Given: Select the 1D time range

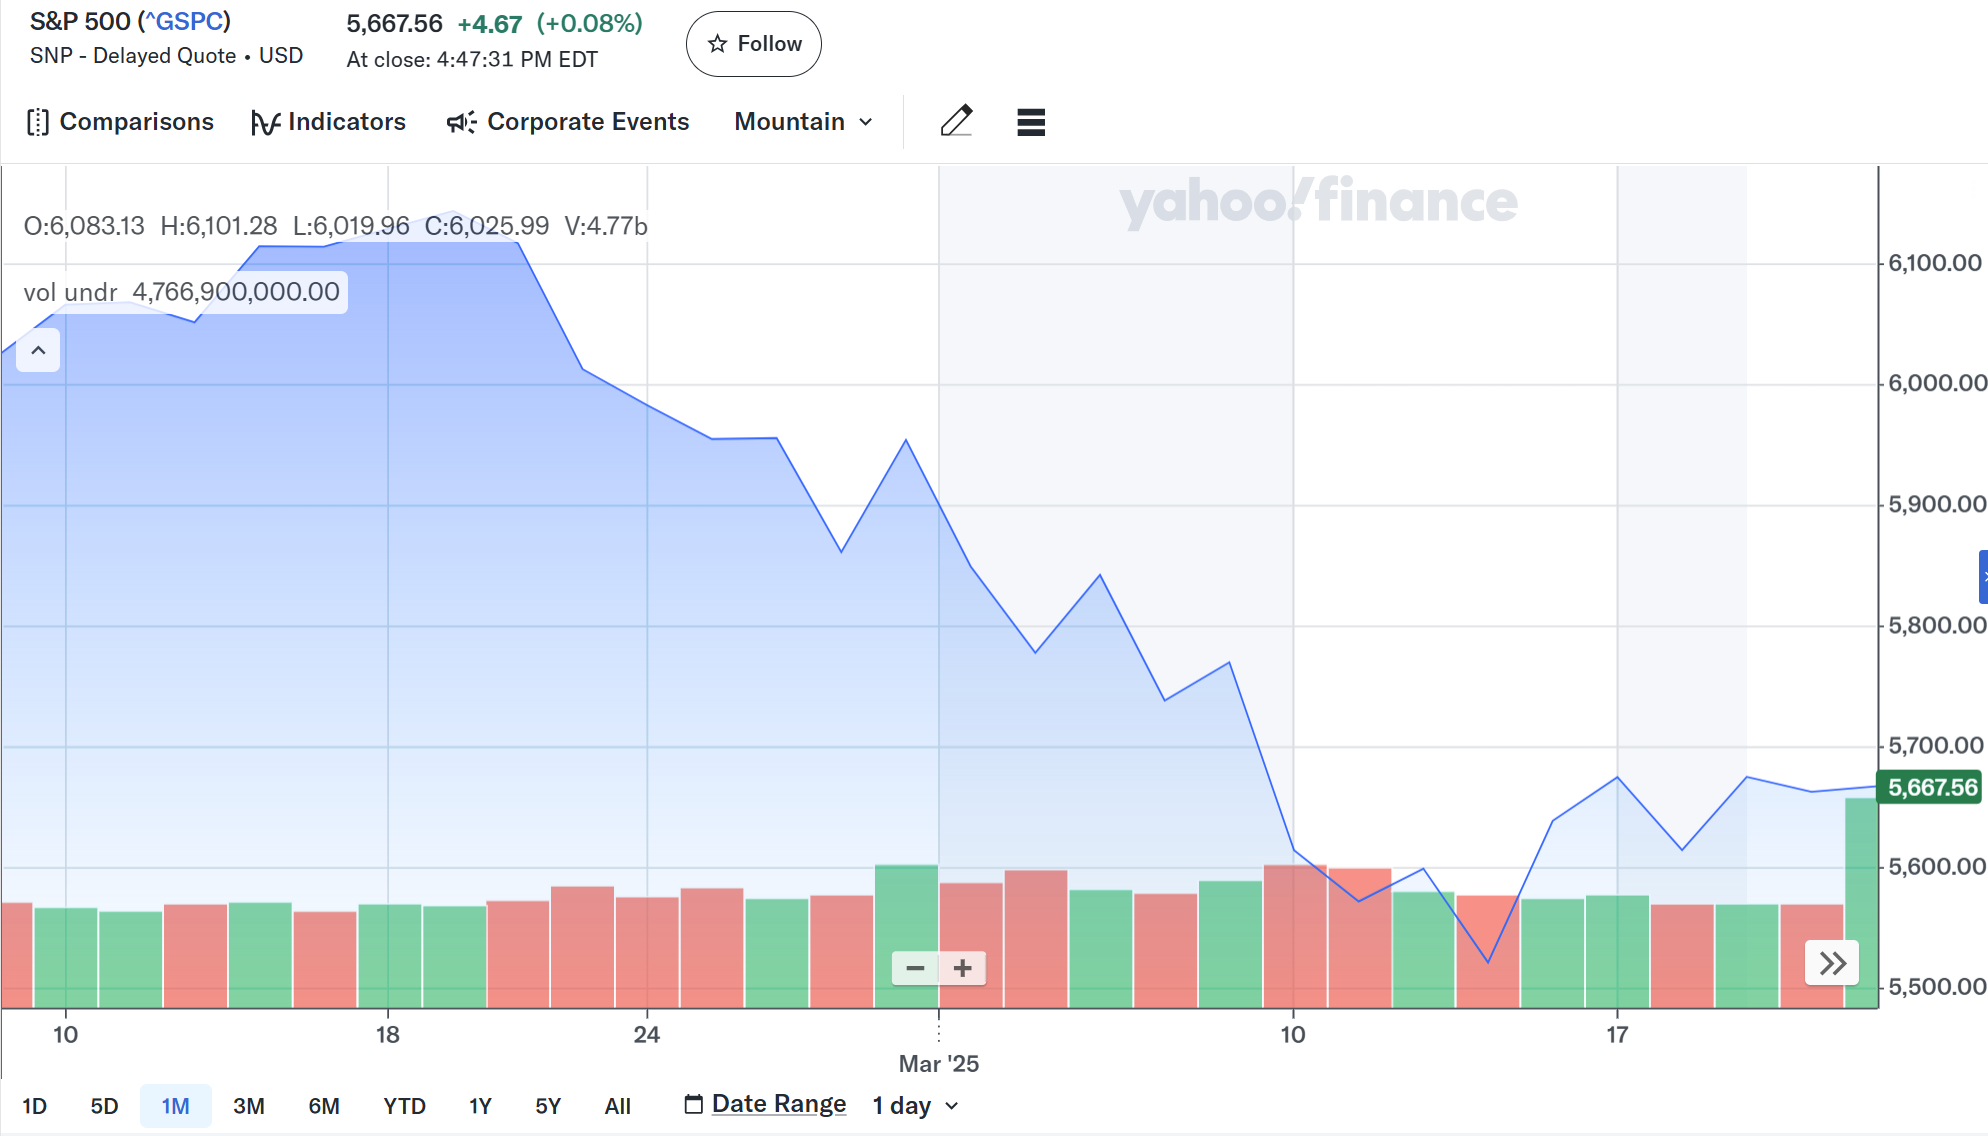Looking at the screenshot, I should click(35, 1106).
